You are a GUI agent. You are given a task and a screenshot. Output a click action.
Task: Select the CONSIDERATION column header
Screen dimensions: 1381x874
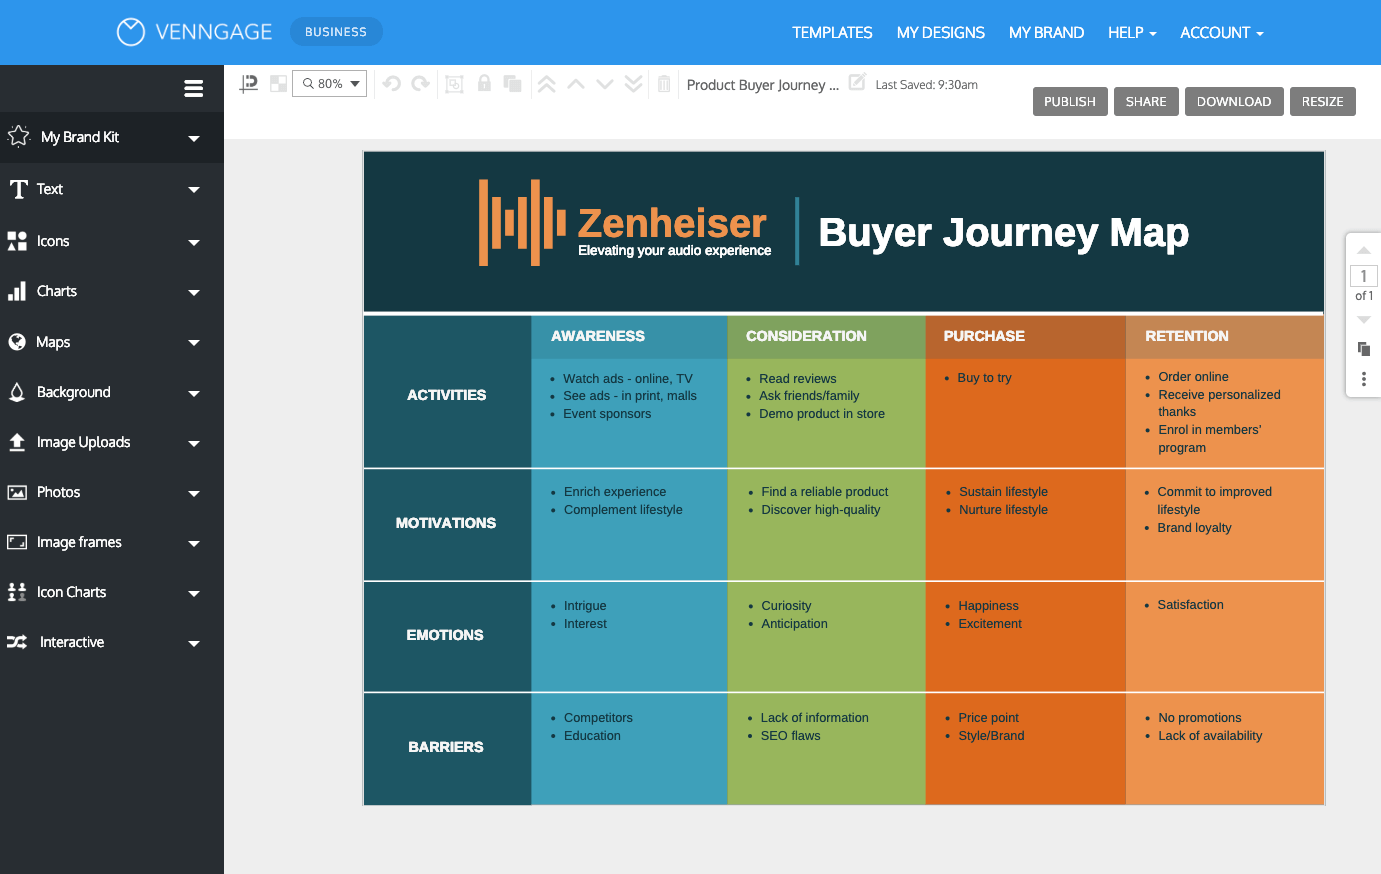806,336
